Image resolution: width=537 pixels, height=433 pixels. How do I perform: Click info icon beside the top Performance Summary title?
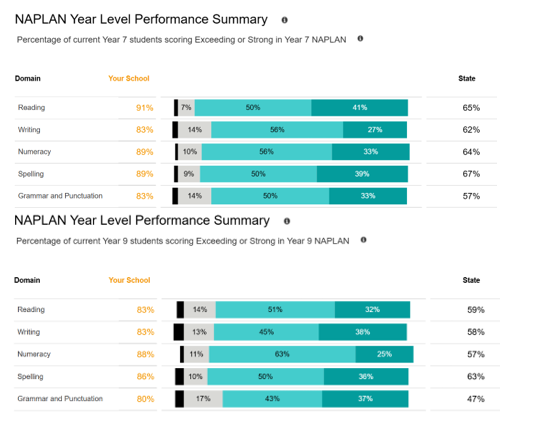tap(284, 20)
